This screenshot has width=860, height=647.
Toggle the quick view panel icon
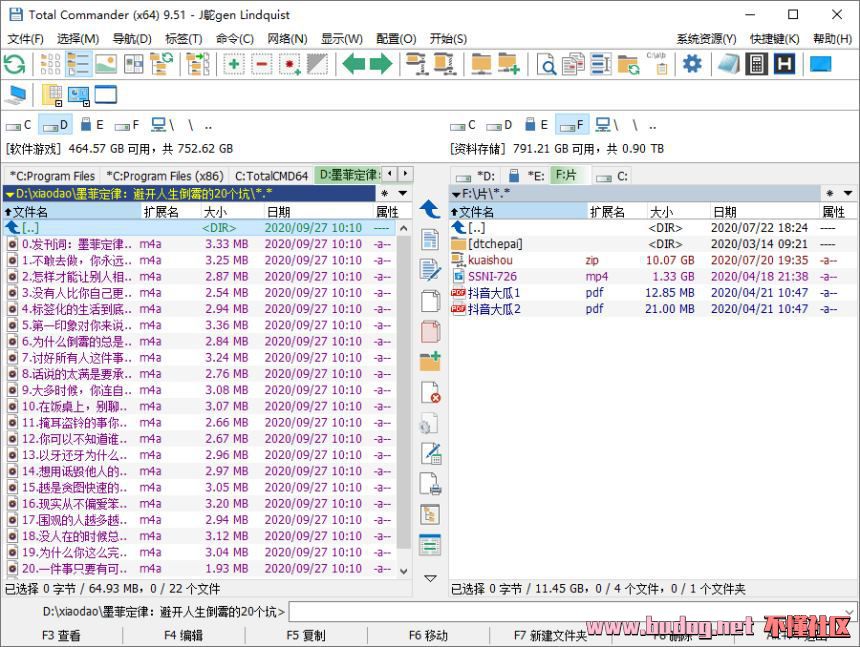133,64
